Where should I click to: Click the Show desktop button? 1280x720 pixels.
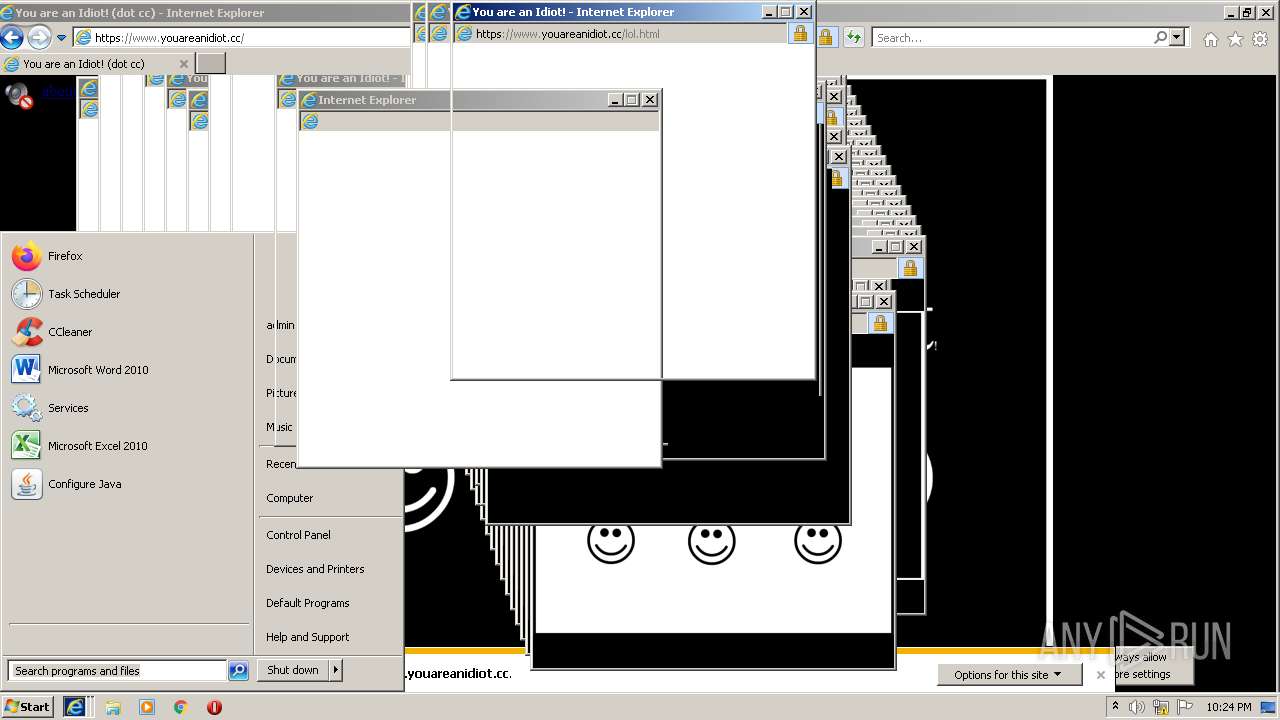click(1269, 707)
